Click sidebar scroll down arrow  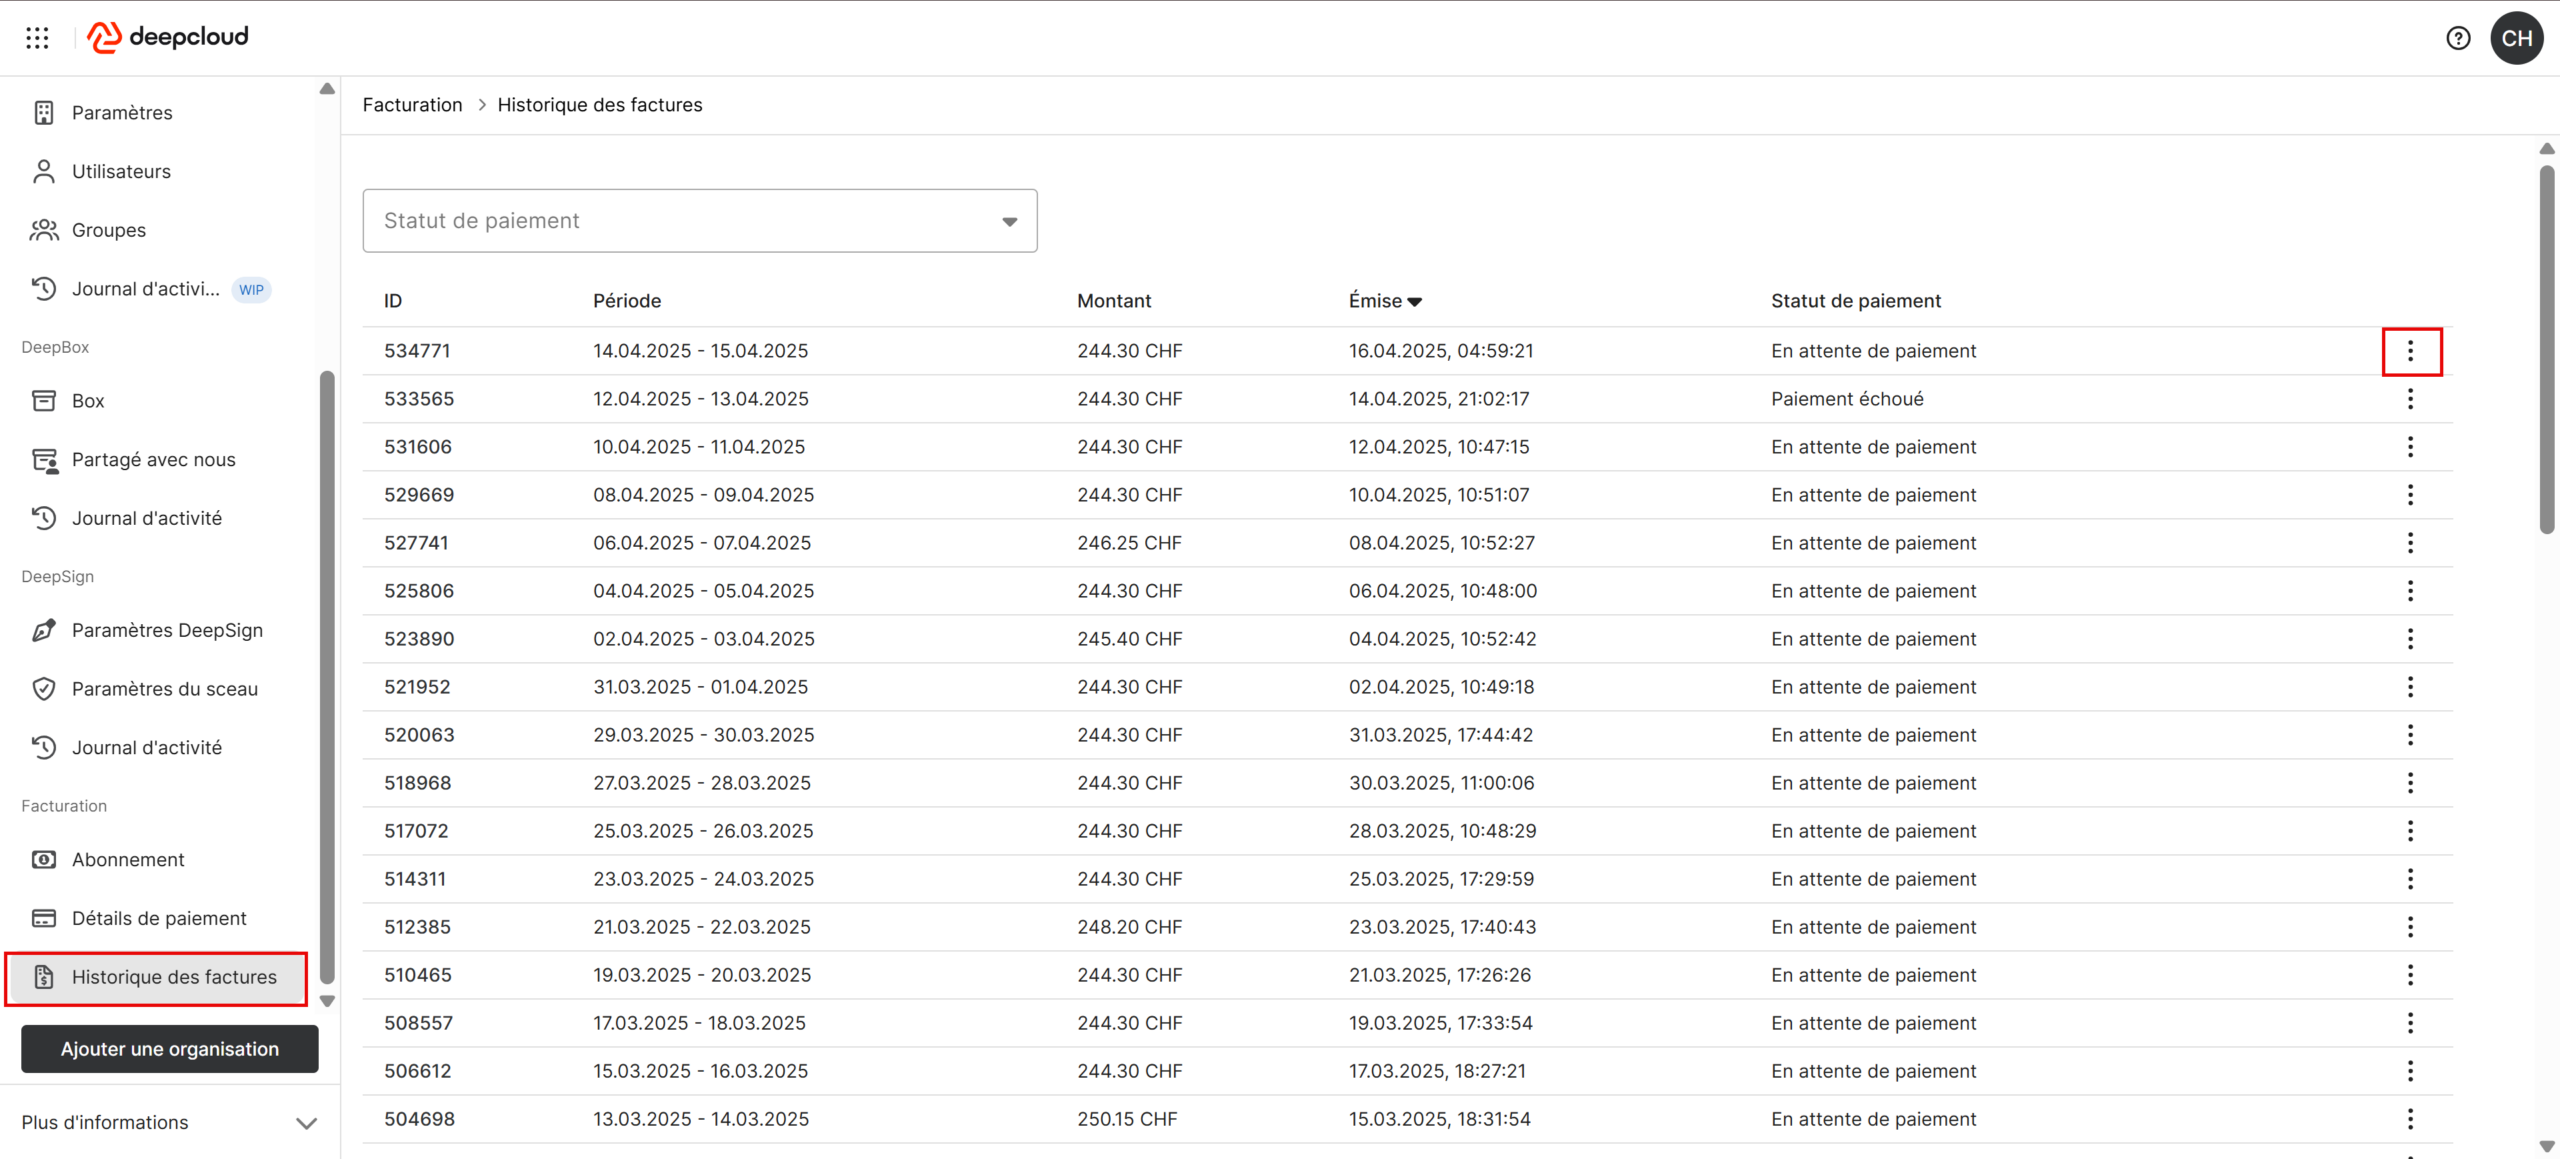pos(327,1001)
